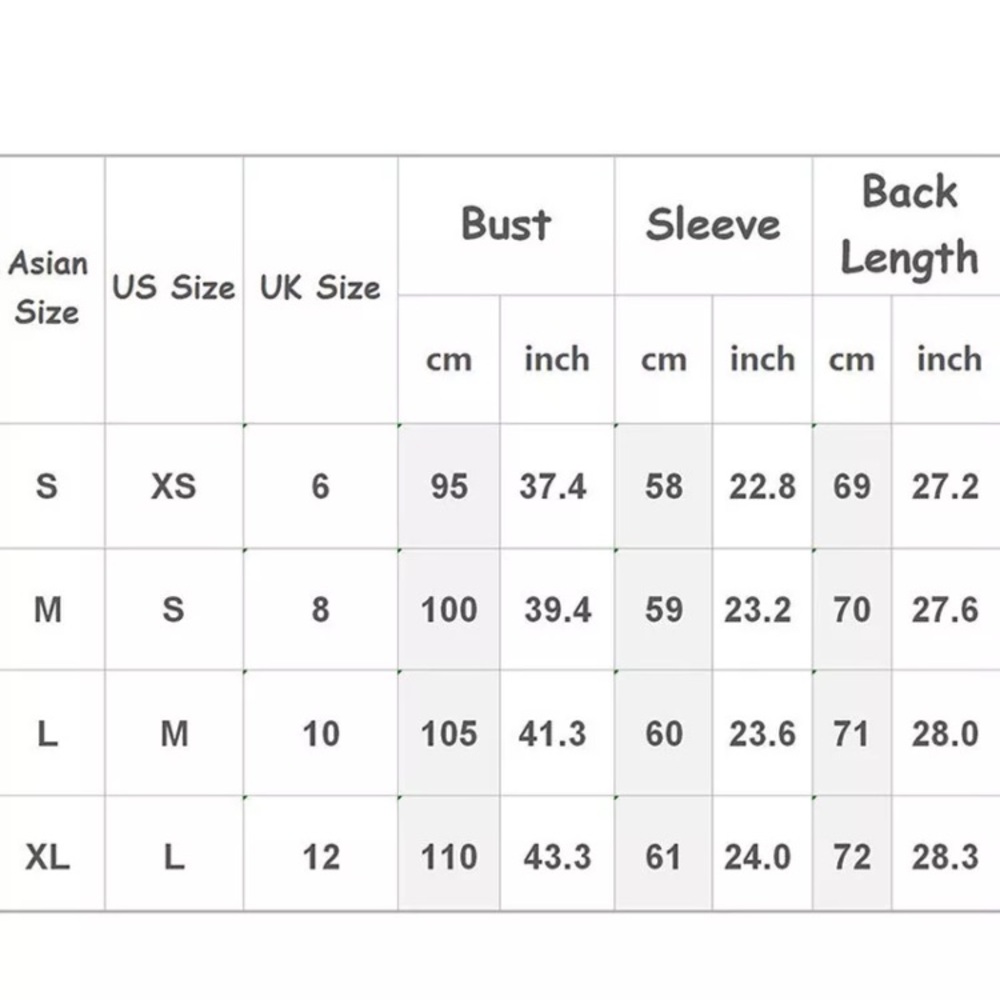The image size is (1000, 1000).
Task: Select the US Size header cell
Action: (174, 290)
